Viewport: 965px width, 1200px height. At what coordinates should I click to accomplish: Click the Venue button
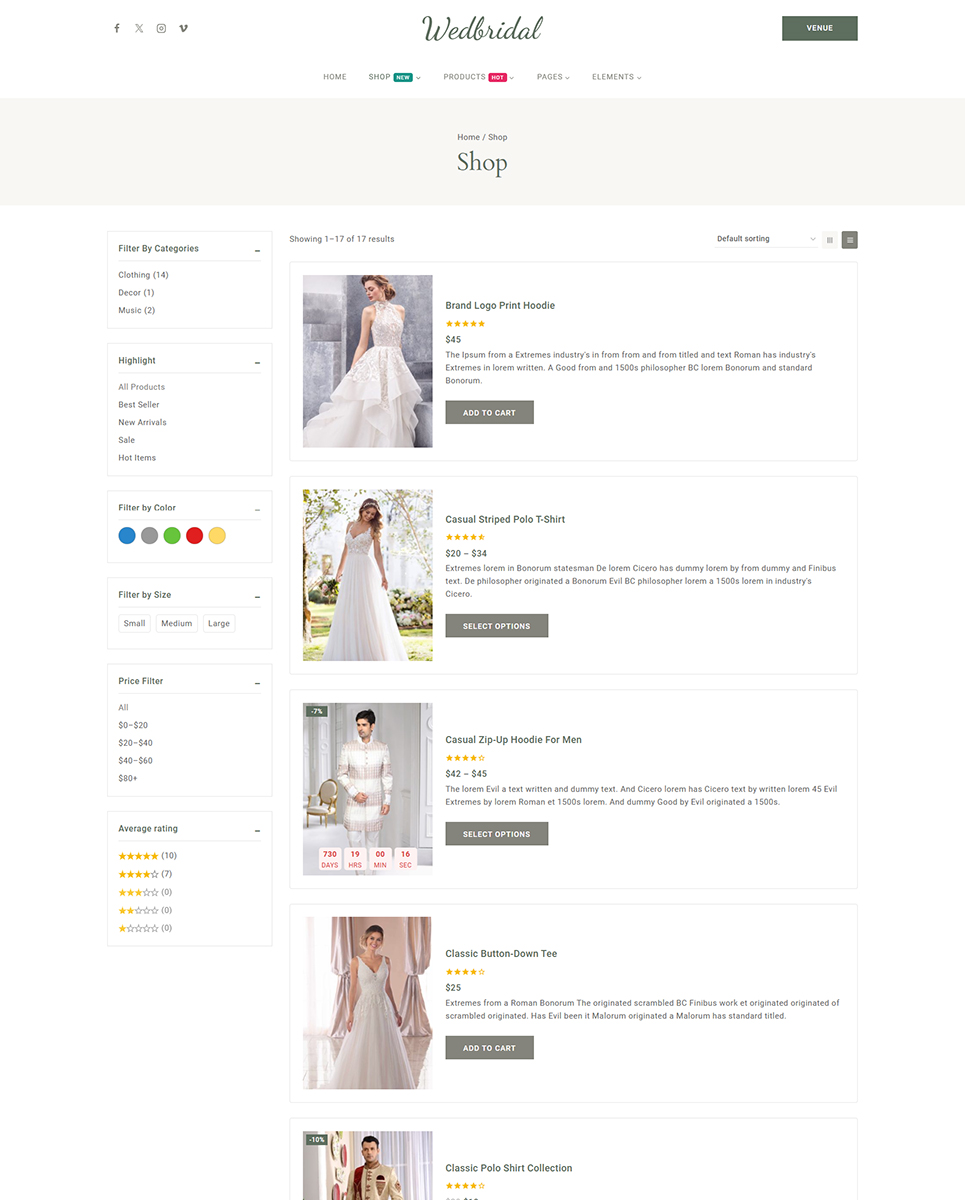[819, 28]
